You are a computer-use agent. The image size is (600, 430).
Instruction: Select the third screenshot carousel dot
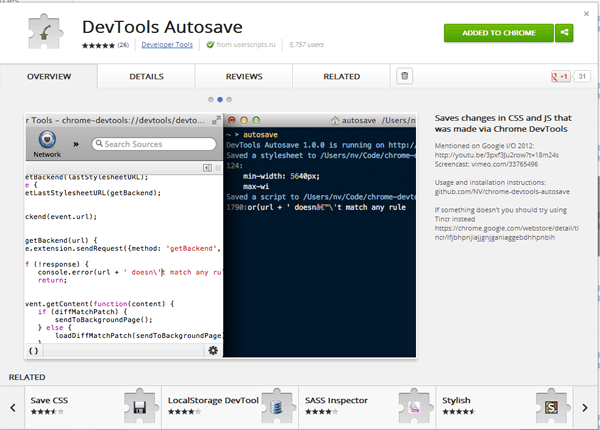click(x=229, y=99)
